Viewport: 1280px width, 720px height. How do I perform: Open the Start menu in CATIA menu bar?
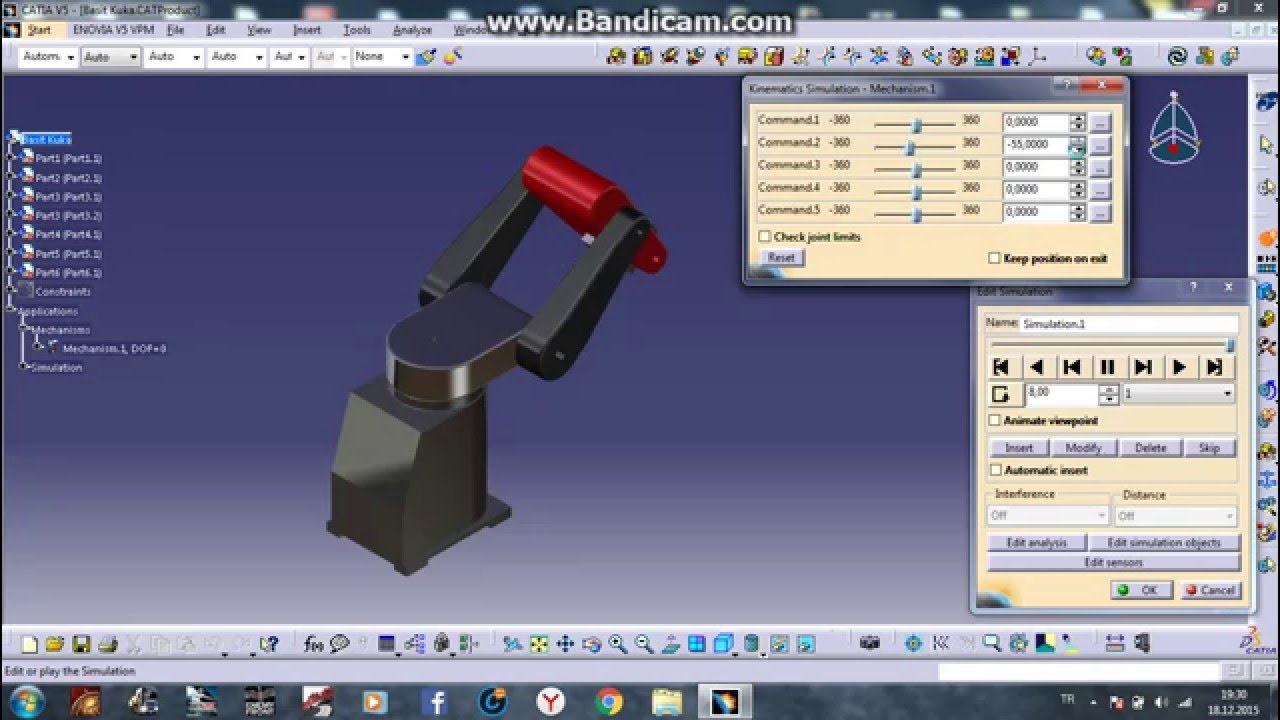[x=39, y=30]
